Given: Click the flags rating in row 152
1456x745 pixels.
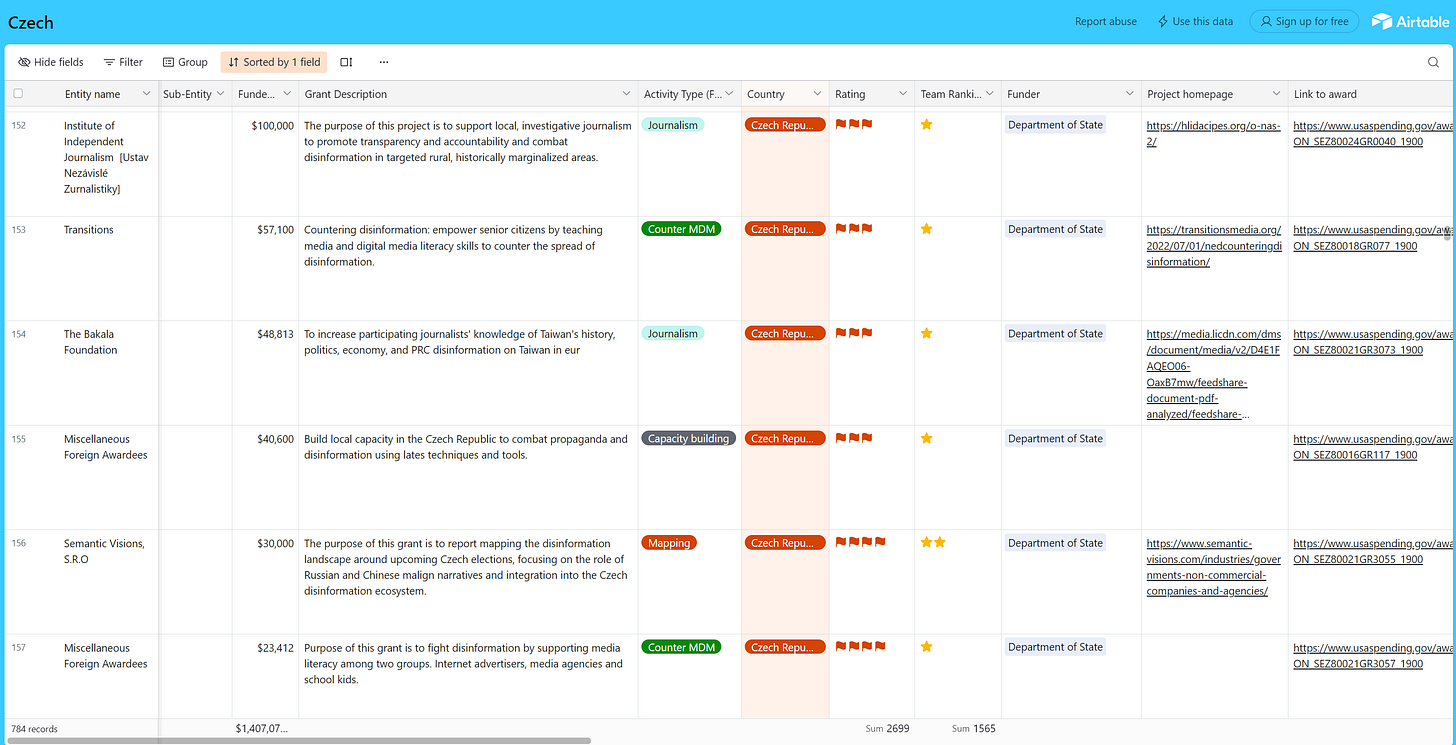Looking at the screenshot, I should coord(854,125).
